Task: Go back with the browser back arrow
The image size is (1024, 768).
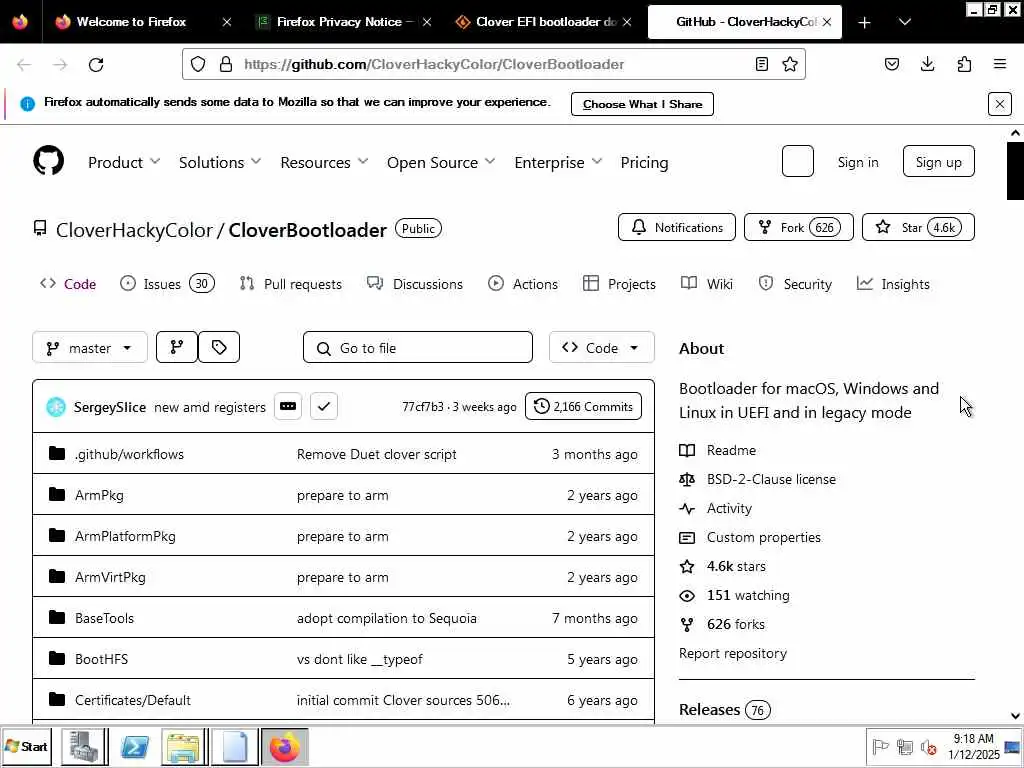Action: tap(24, 65)
